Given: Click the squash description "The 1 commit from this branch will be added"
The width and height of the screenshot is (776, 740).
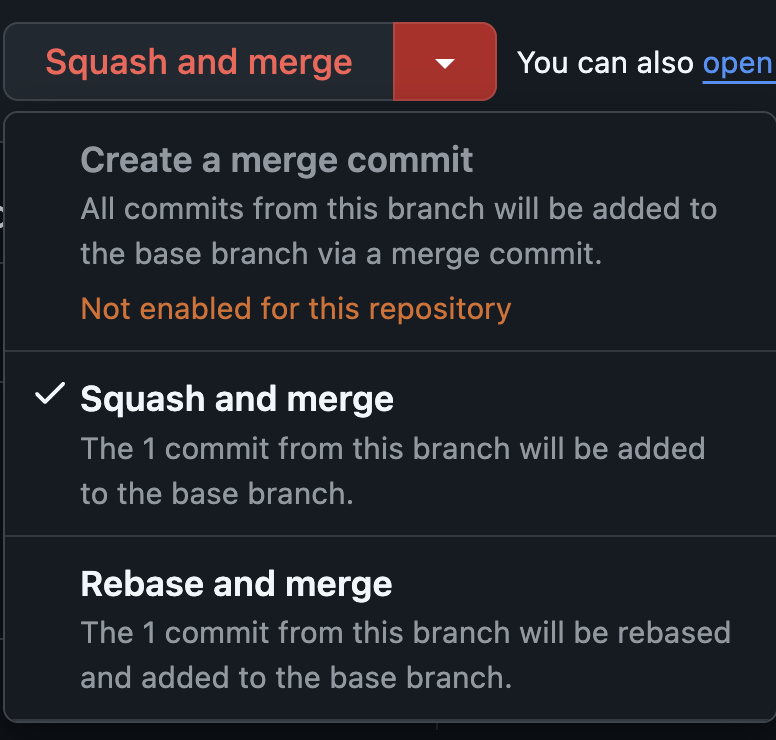Looking at the screenshot, I should click(393, 448).
